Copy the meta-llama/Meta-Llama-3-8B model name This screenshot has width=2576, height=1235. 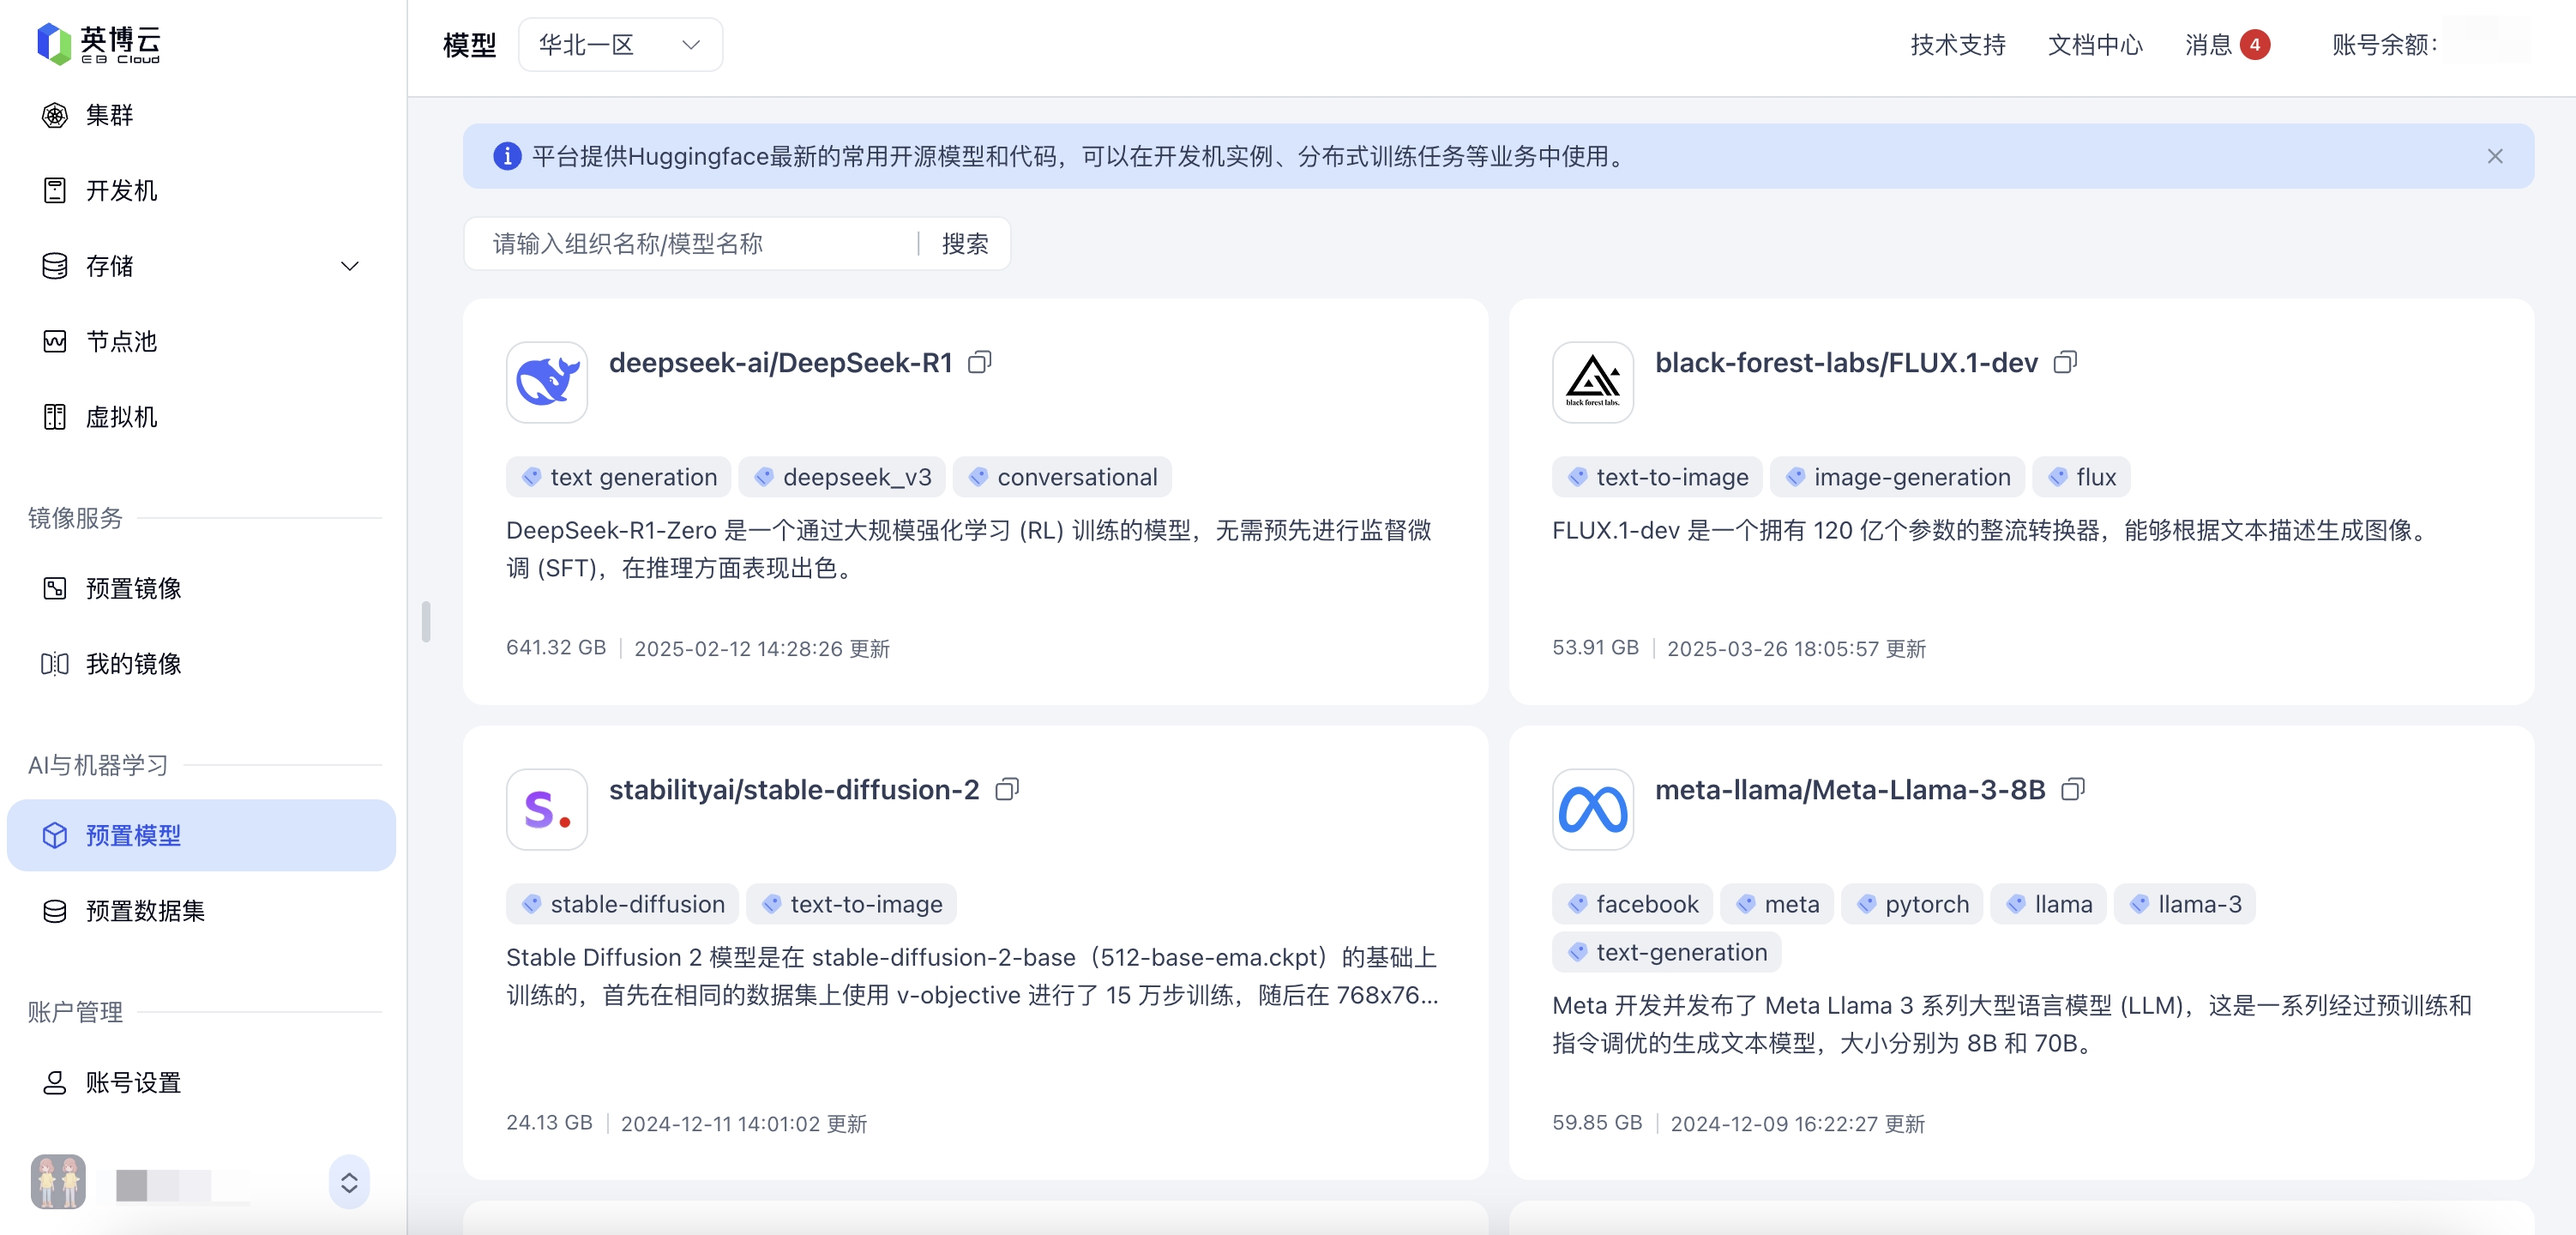pos(2072,789)
